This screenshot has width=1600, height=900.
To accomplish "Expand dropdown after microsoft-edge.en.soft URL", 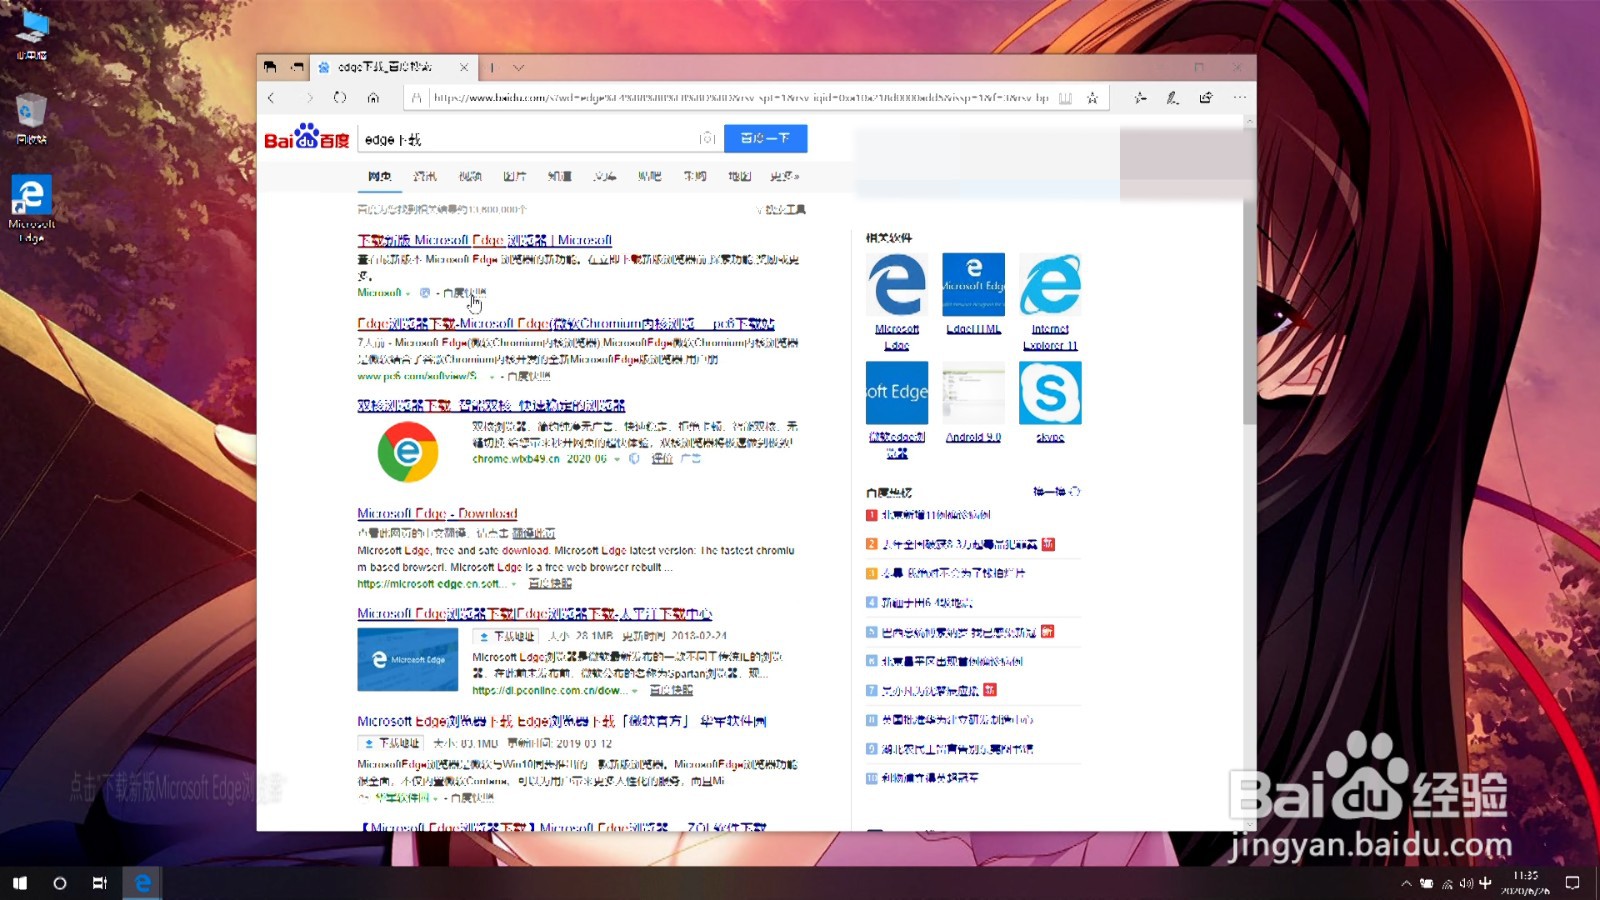I will (x=514, y=584).
